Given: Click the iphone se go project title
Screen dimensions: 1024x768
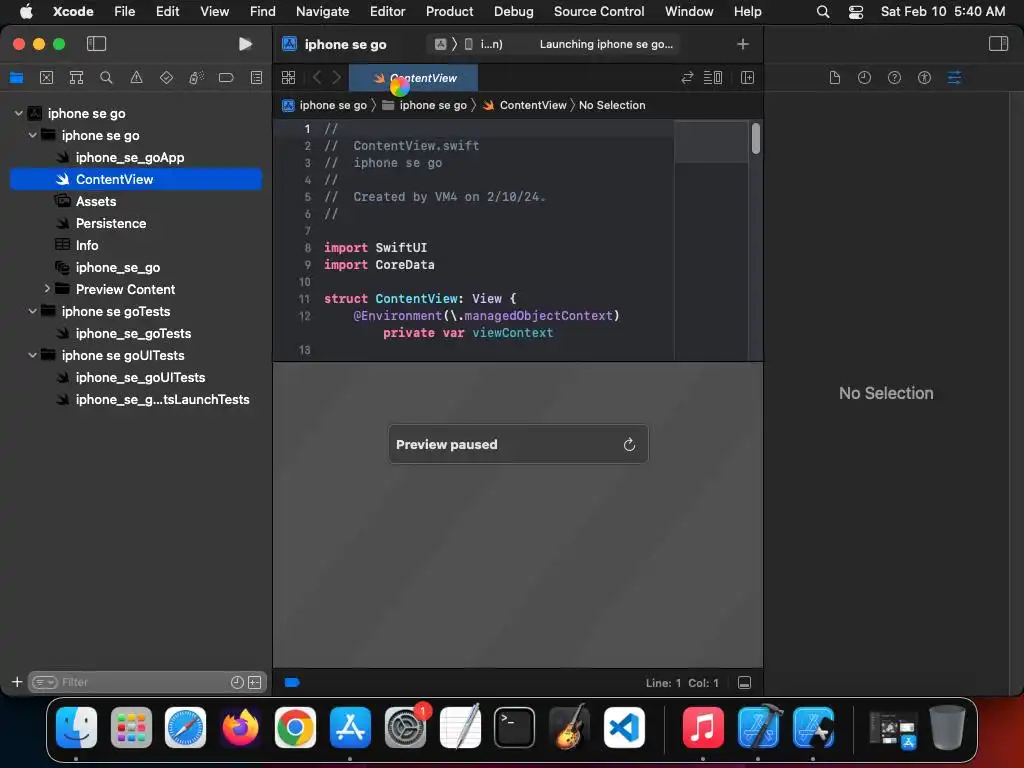Looking at the screenshot, I should [x=345, y=44].
